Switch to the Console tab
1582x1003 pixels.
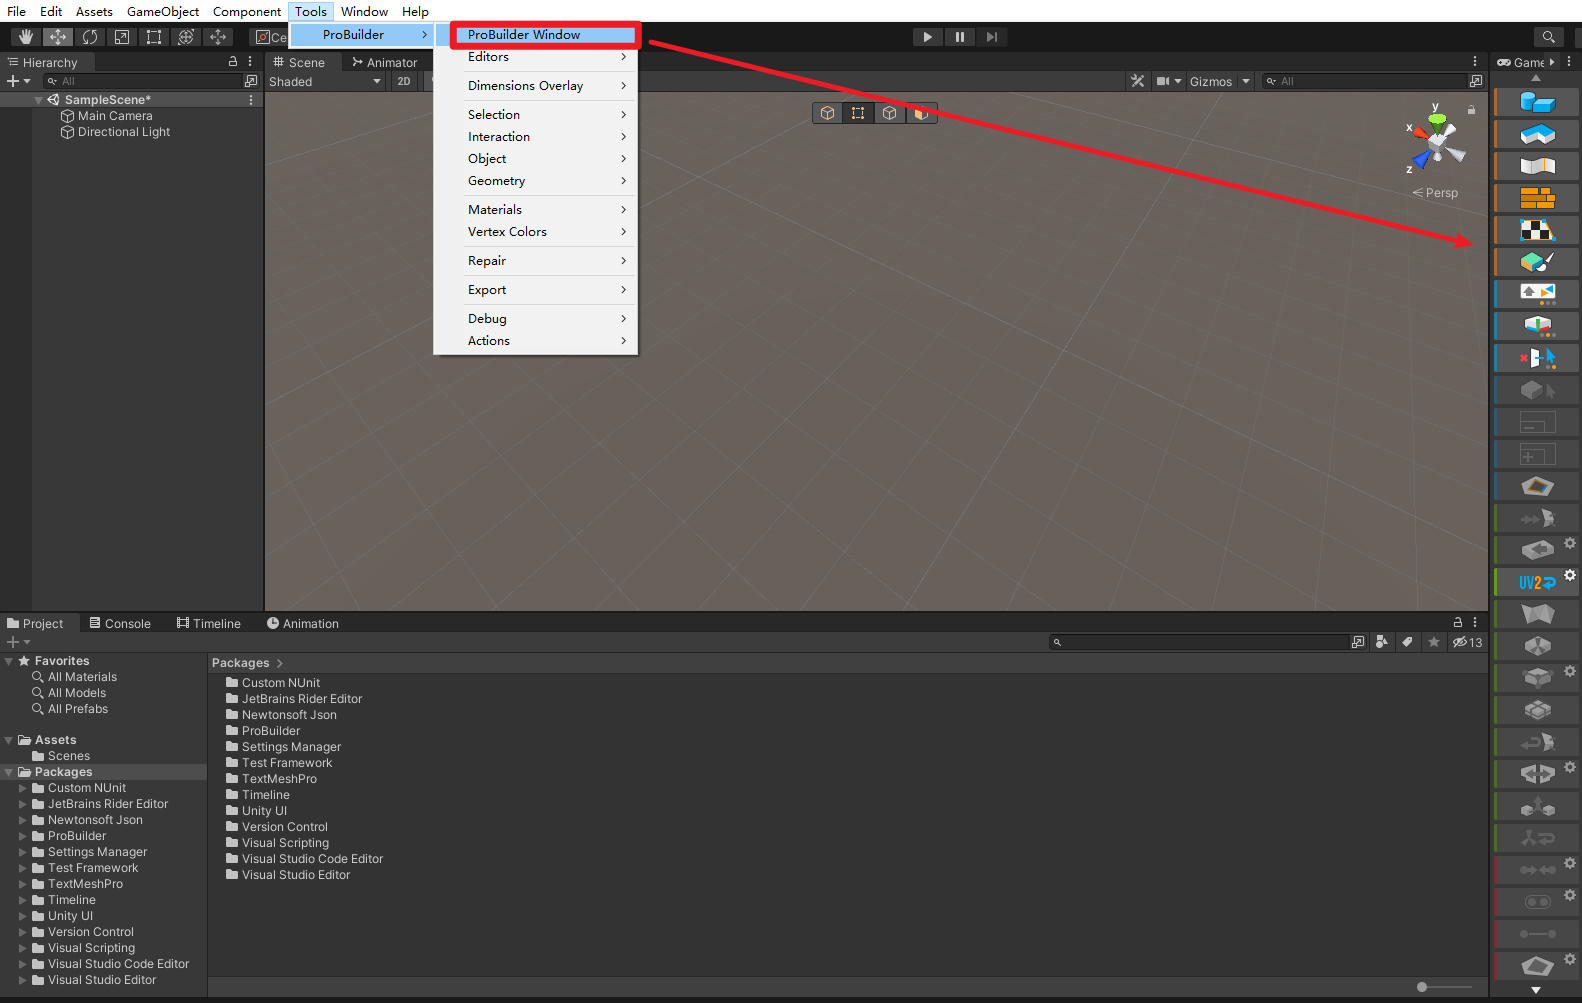click(120, 623)
